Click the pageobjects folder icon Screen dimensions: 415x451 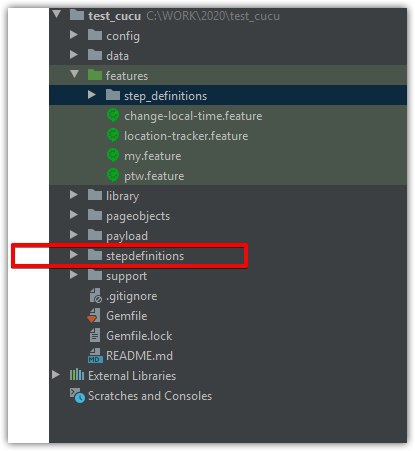tap(95, 215)
